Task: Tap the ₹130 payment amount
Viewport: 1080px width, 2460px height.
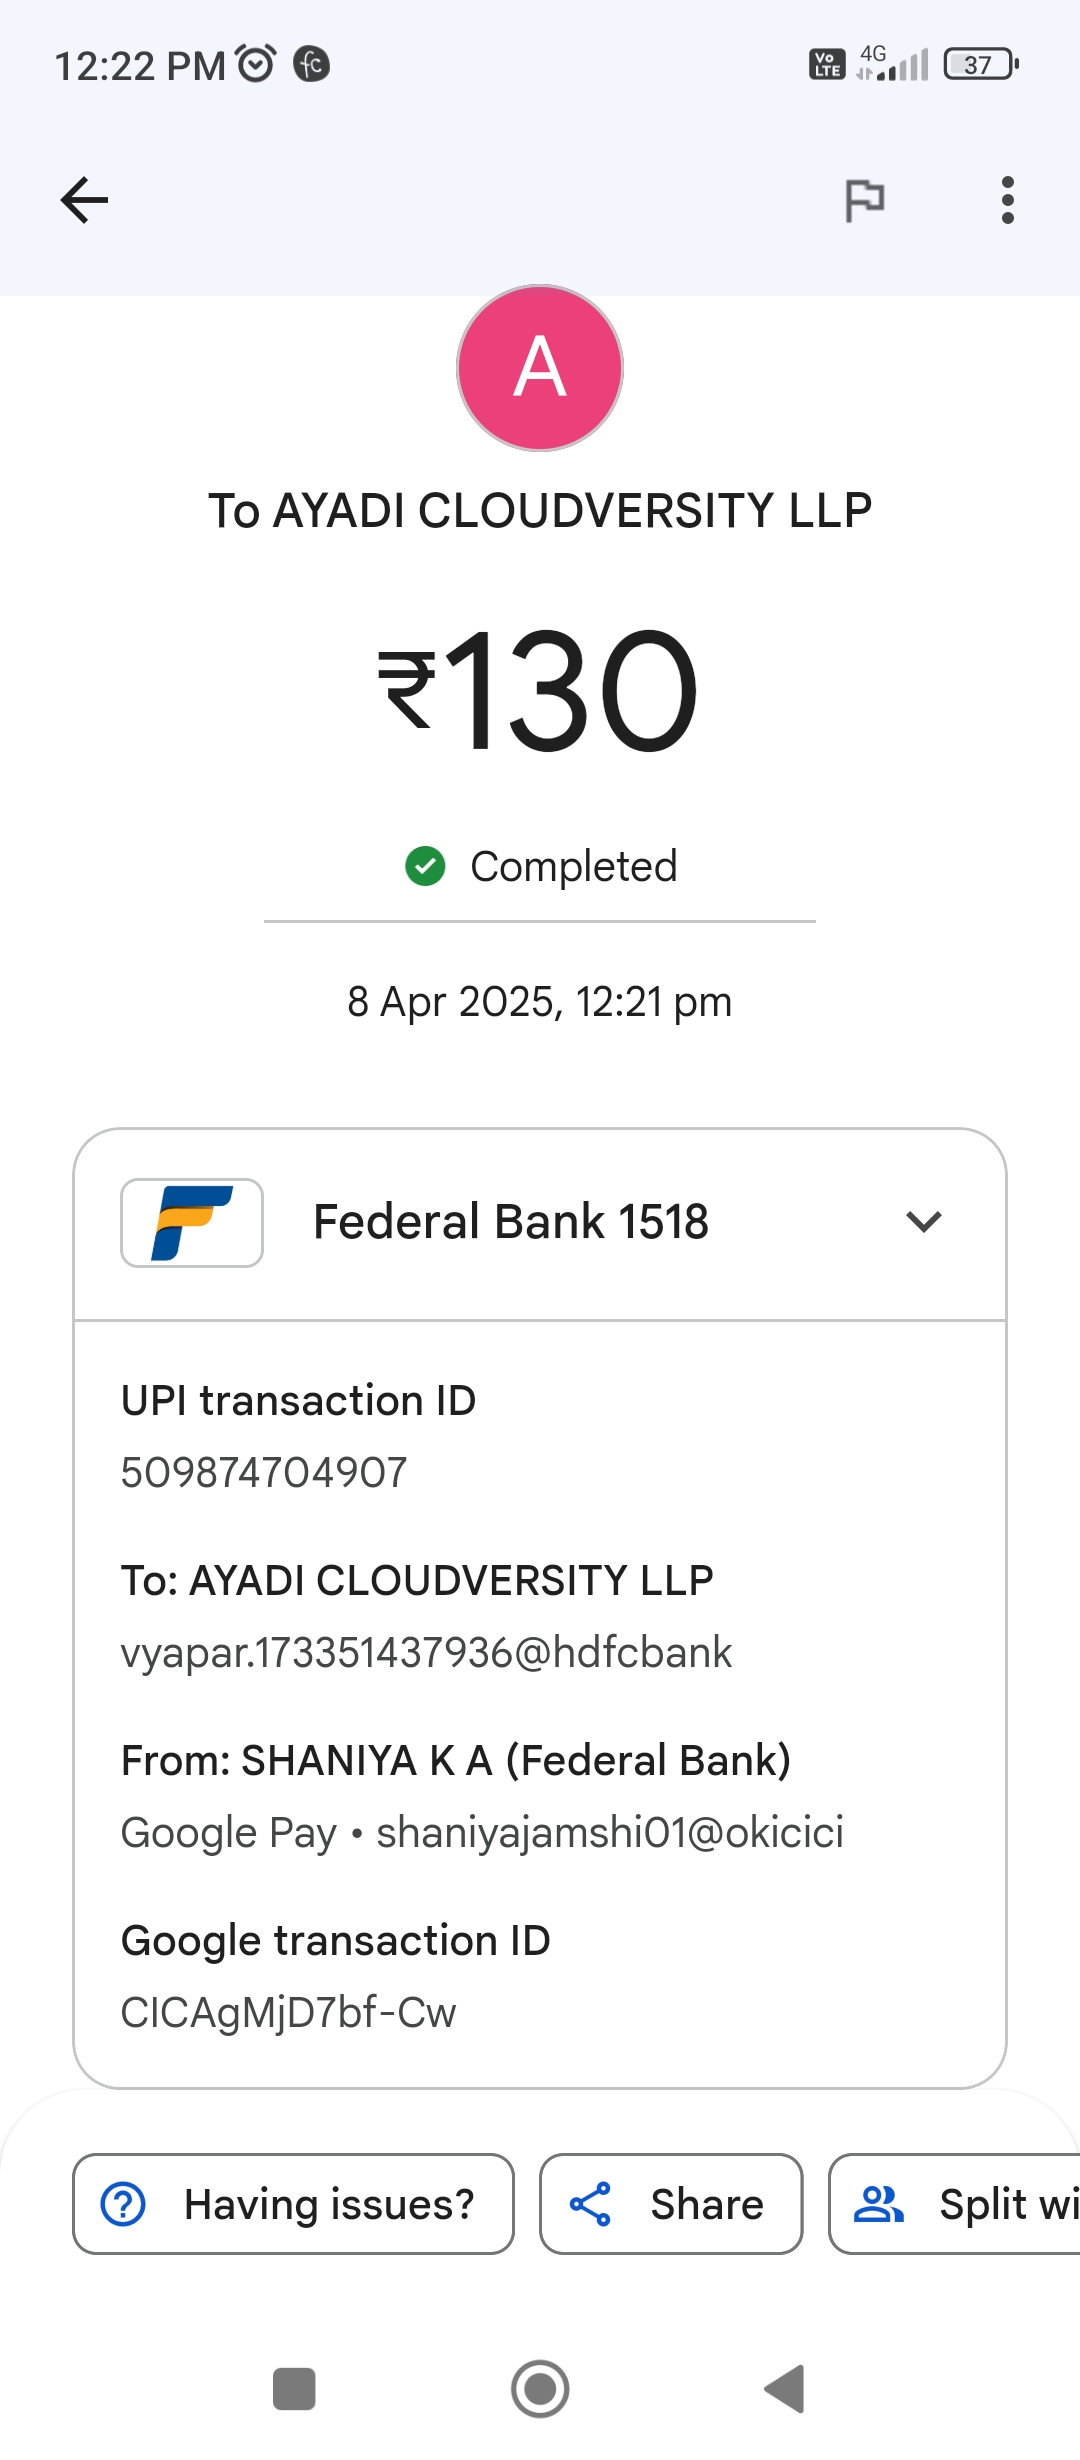Action: [x=540, y=690]
